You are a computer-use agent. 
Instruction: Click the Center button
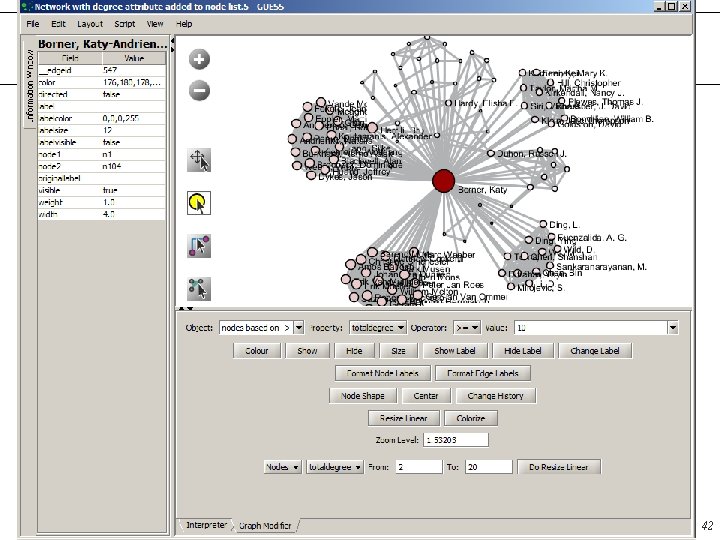(x=426, y=396)
